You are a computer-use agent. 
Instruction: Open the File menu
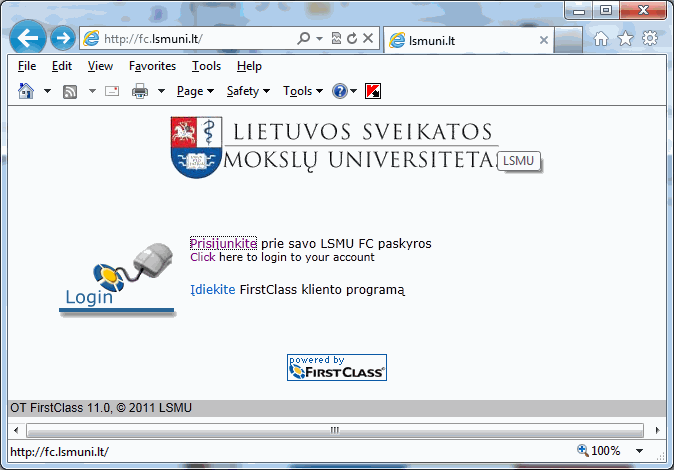coord(27,66)
